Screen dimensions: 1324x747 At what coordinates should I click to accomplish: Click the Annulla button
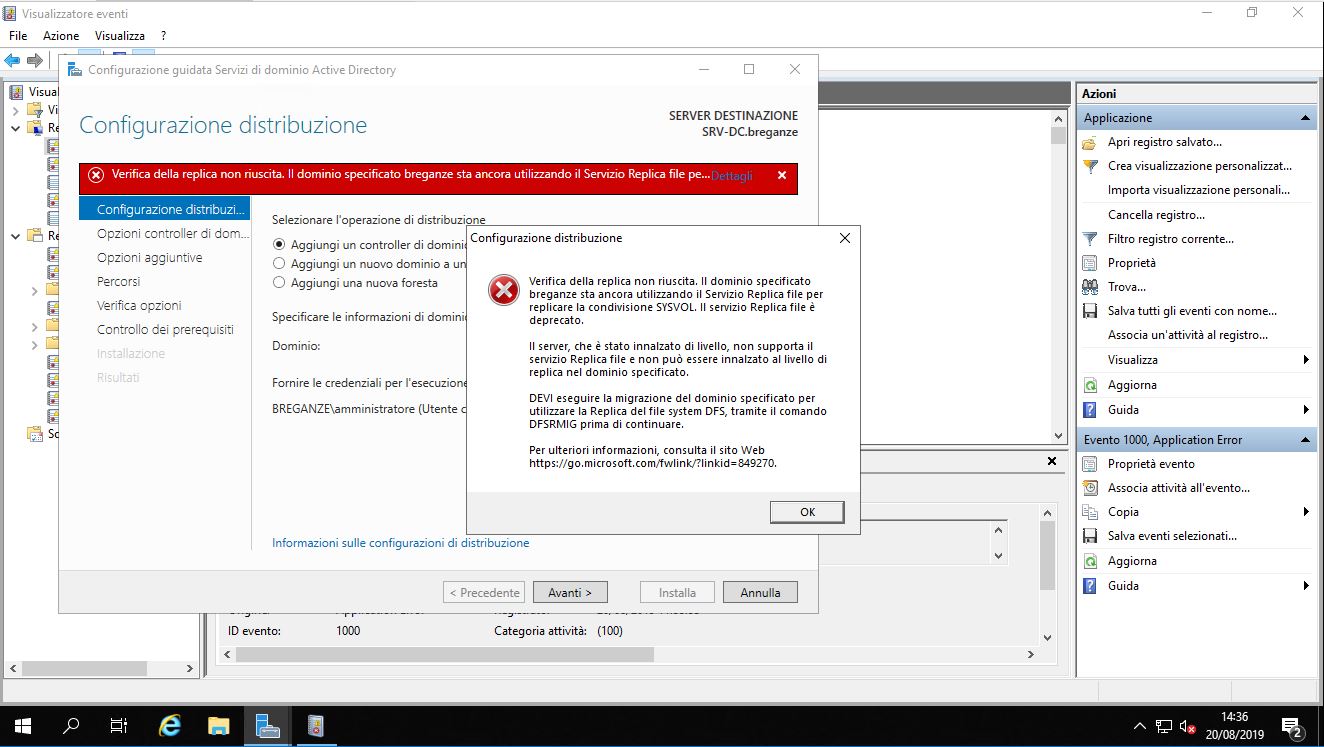point(760,592)
